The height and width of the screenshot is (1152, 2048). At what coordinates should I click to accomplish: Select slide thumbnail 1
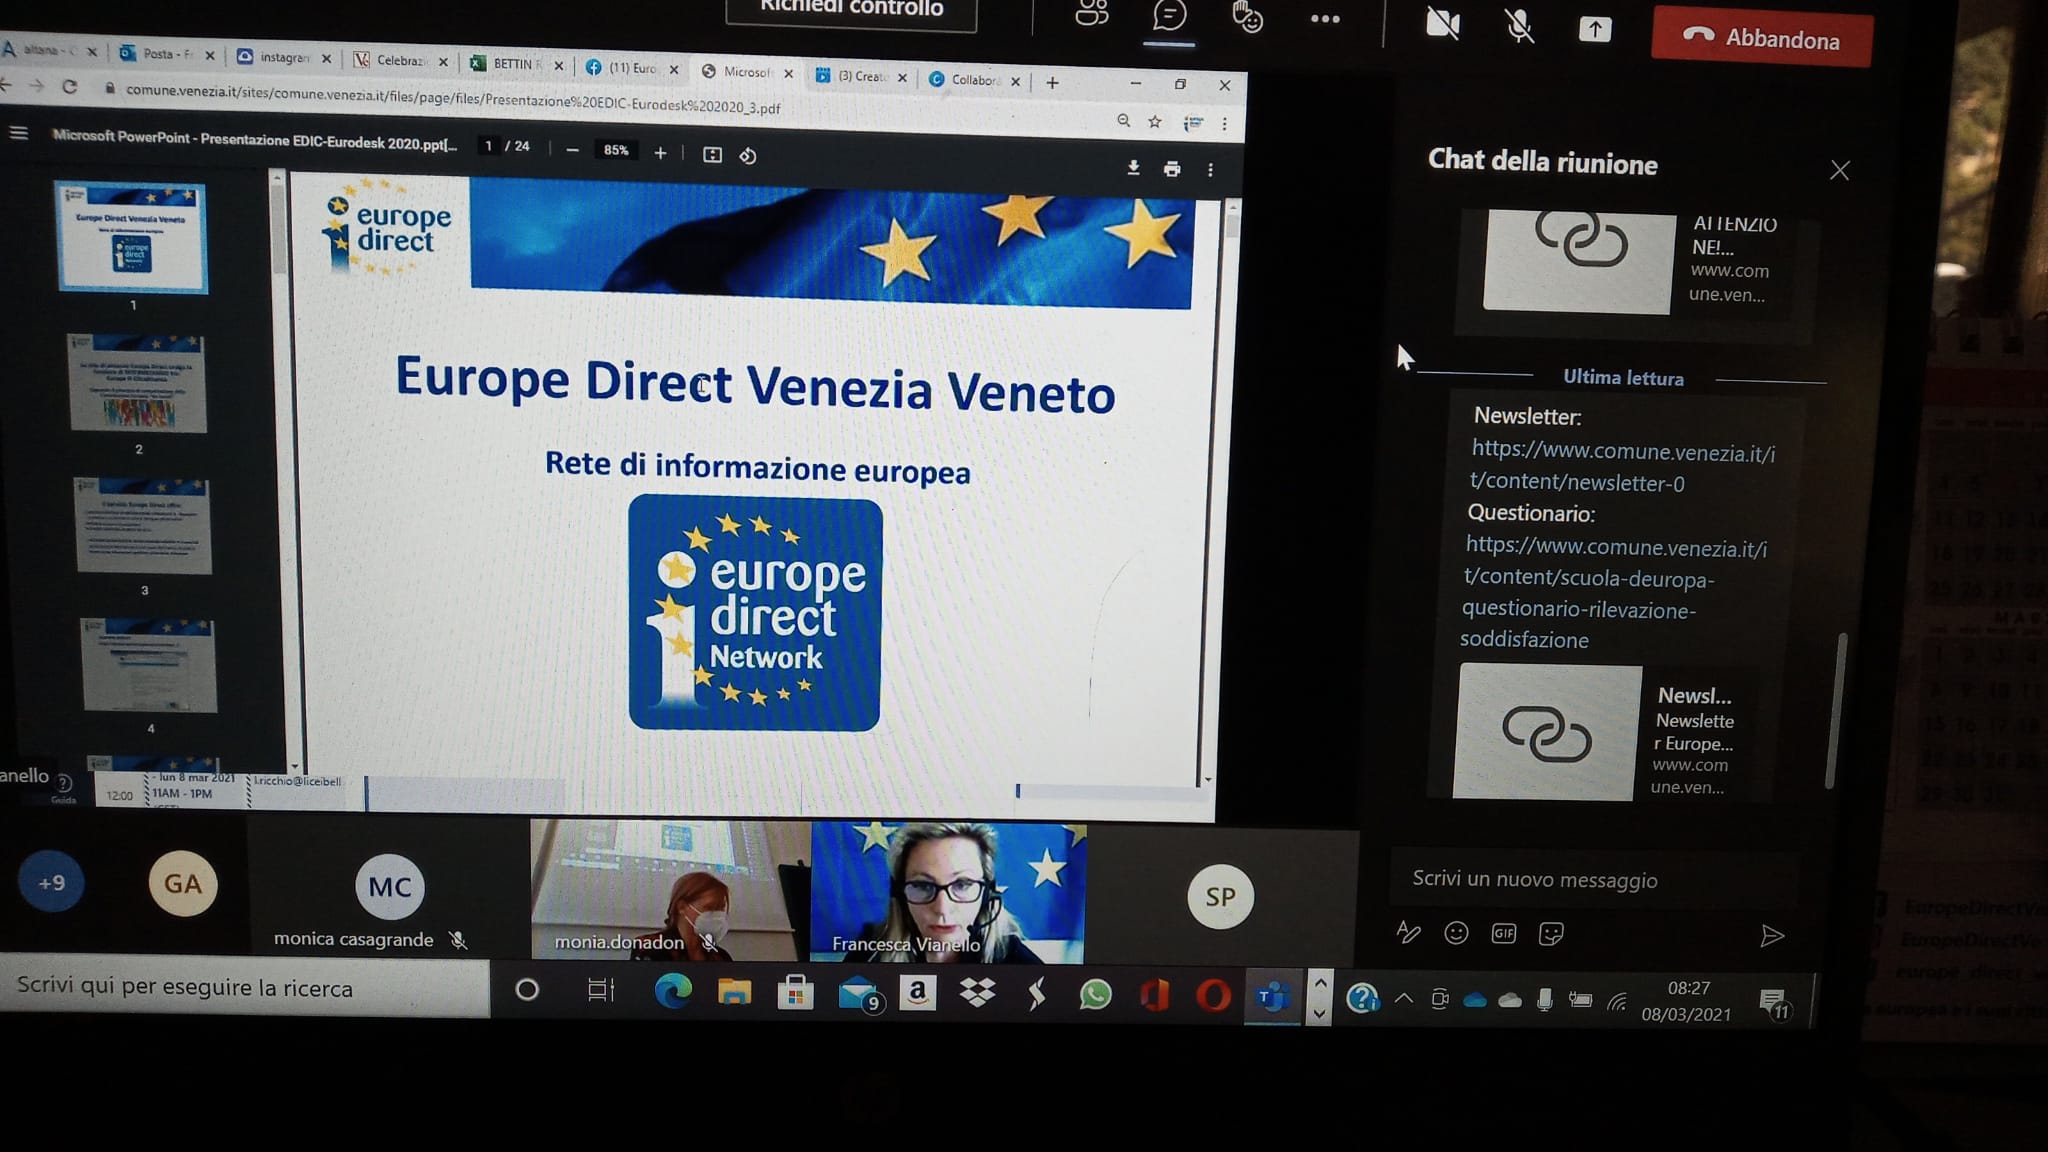131,237
